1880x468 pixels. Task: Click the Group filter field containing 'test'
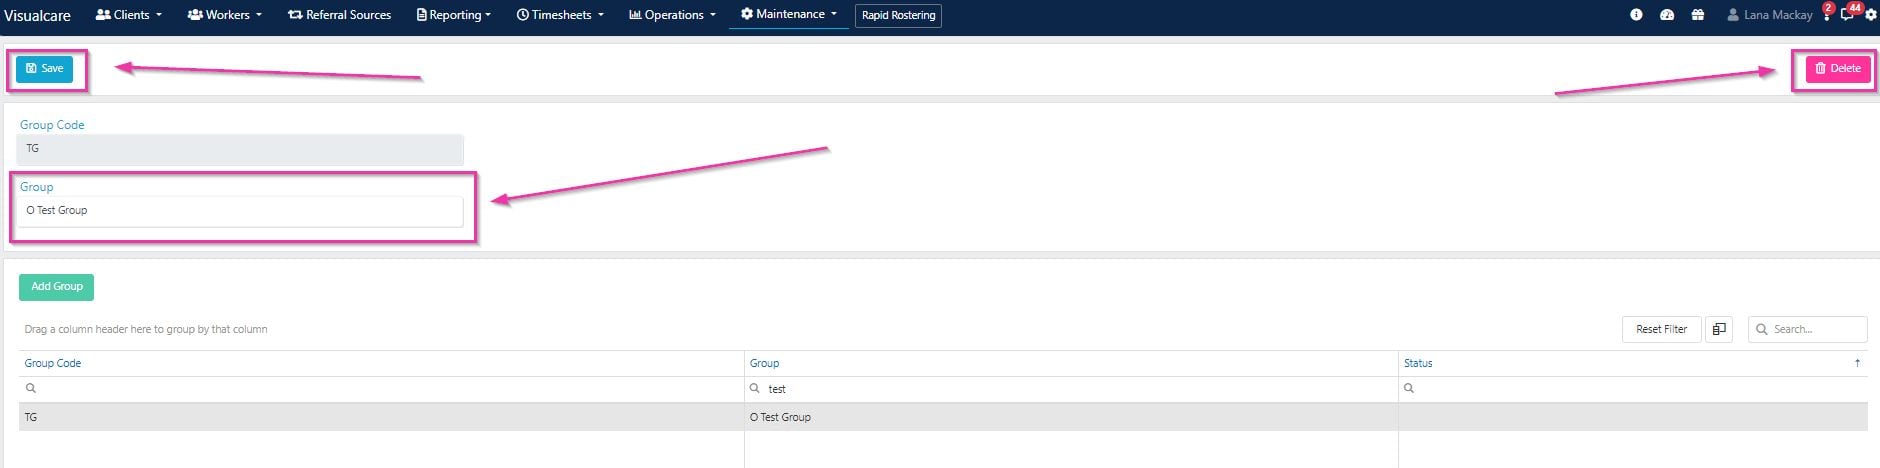pyautogui.click(x=1071, y=389)
